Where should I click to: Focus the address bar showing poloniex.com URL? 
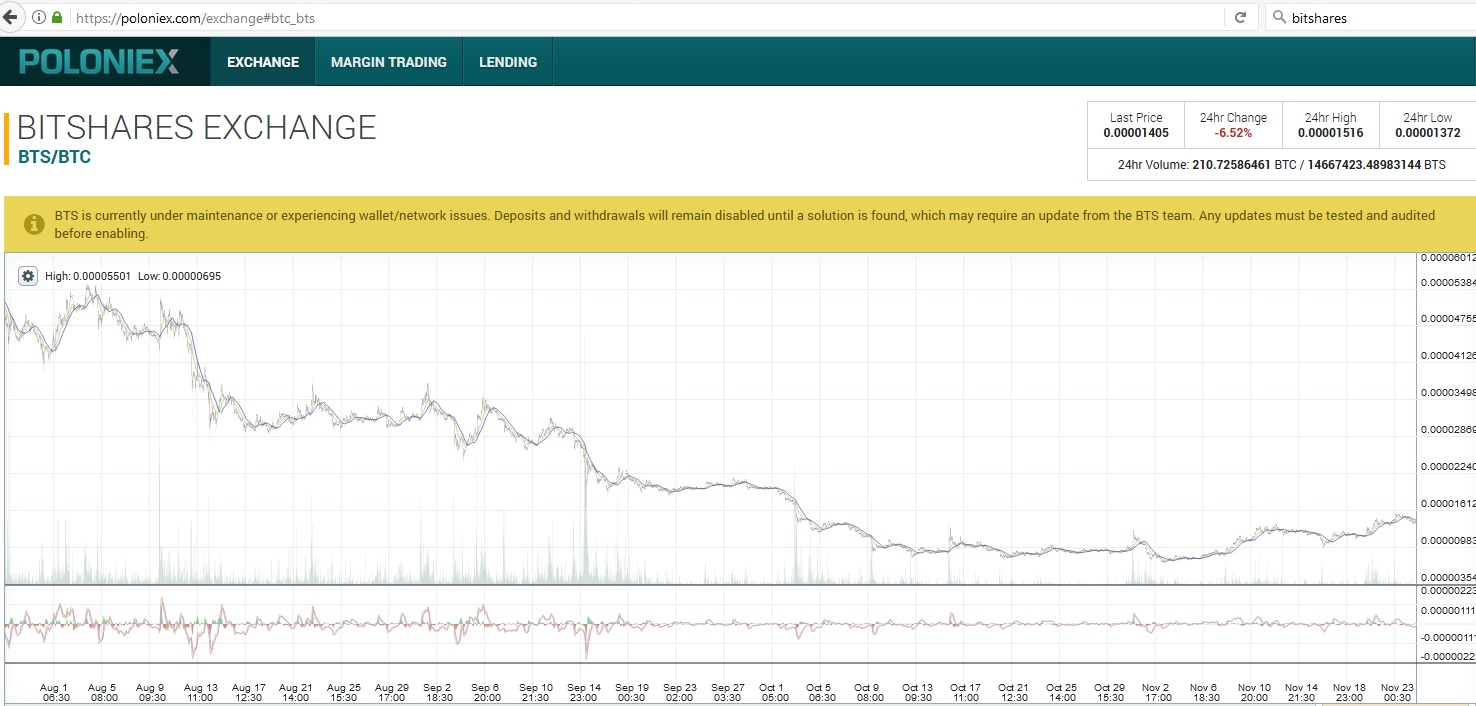click(640, 17)
